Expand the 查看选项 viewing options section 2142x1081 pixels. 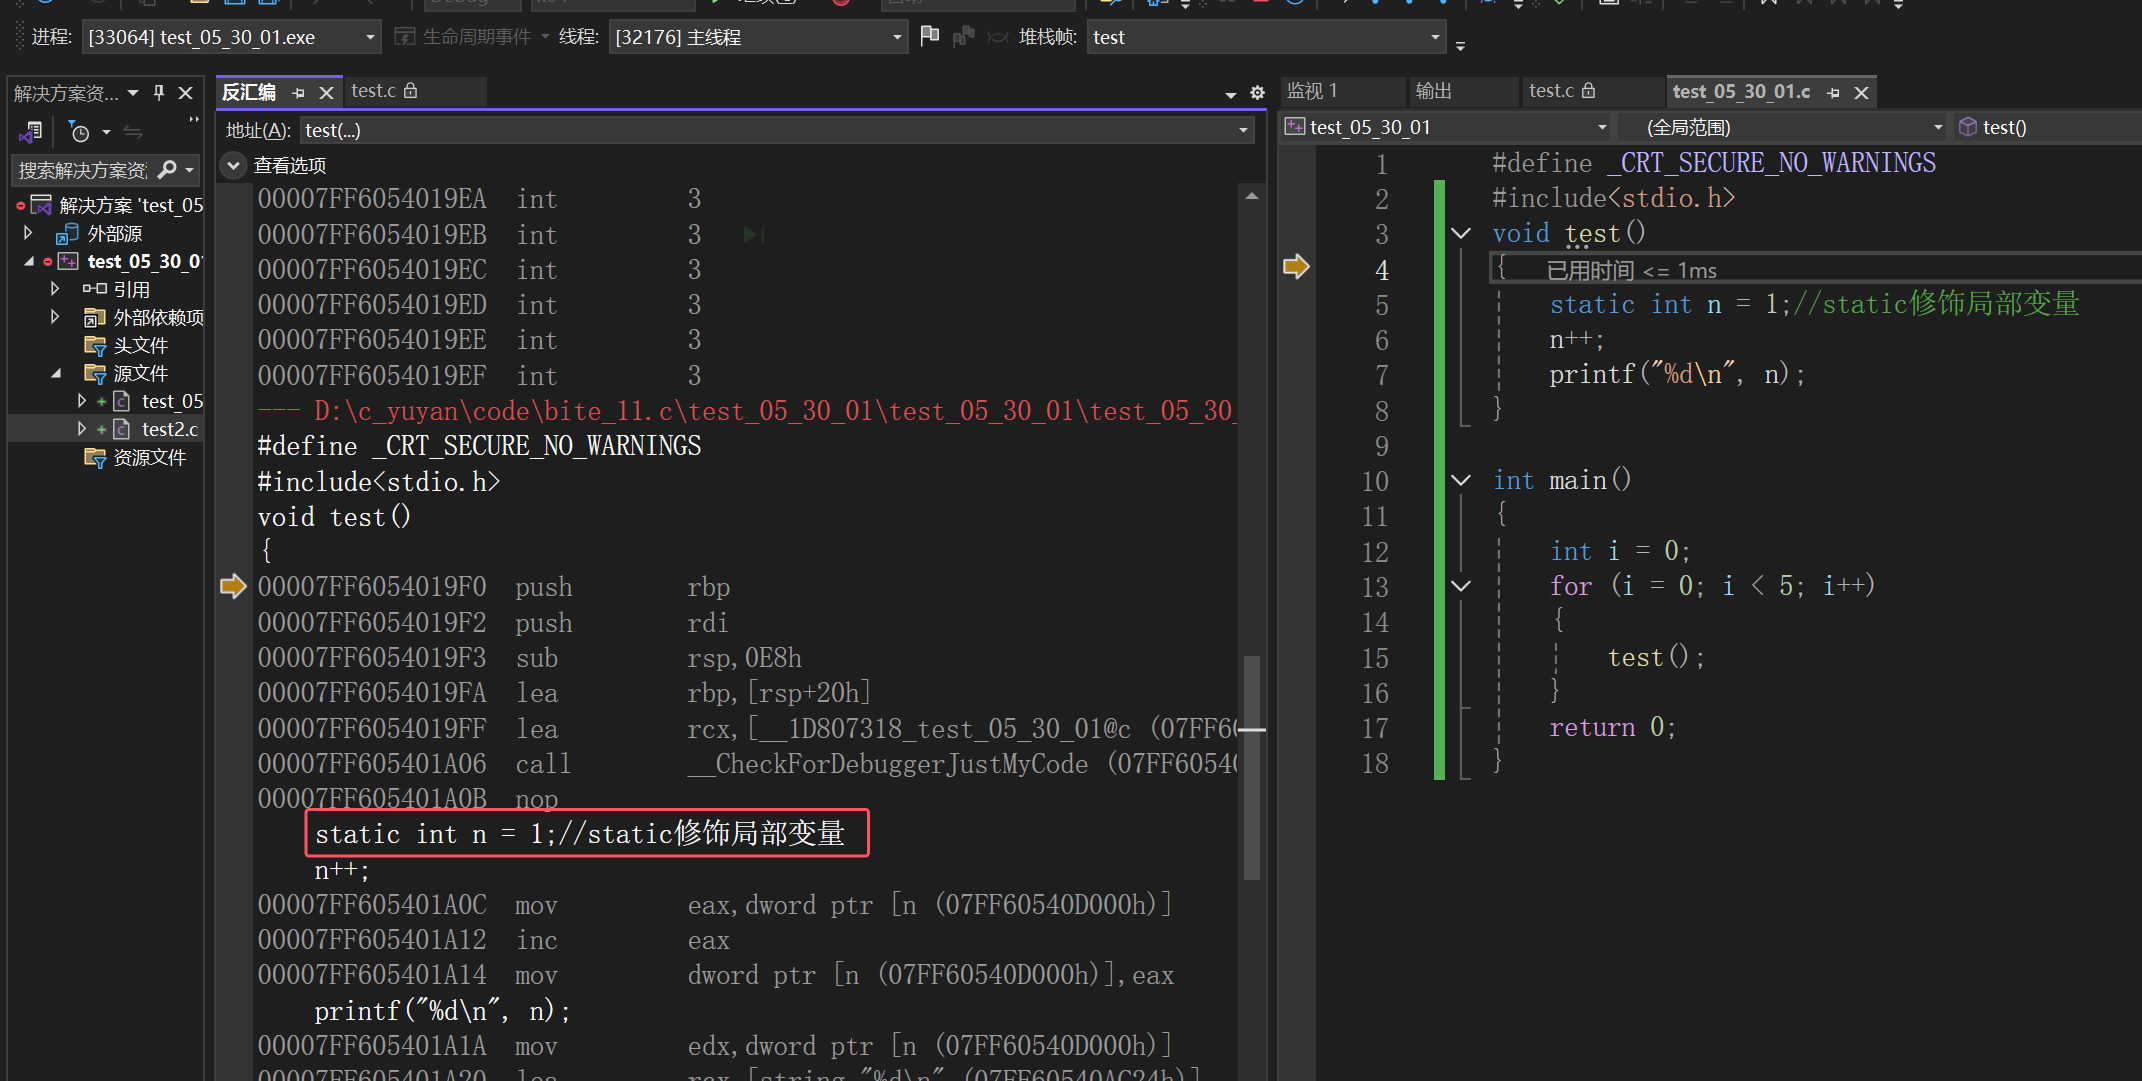click(233, 165)
